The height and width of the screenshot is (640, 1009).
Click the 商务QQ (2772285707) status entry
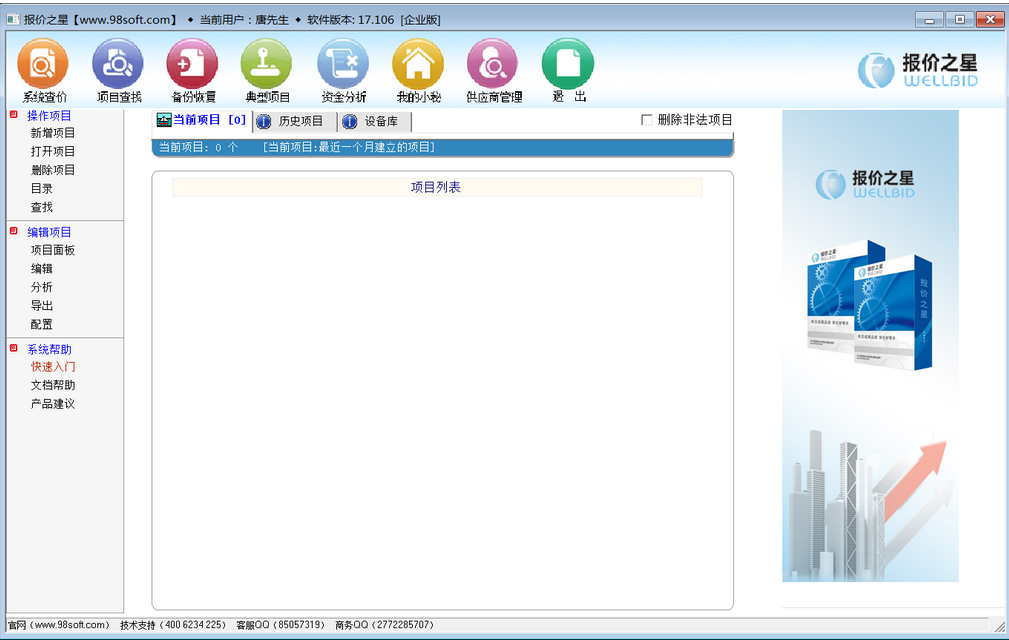pos(385,625)
